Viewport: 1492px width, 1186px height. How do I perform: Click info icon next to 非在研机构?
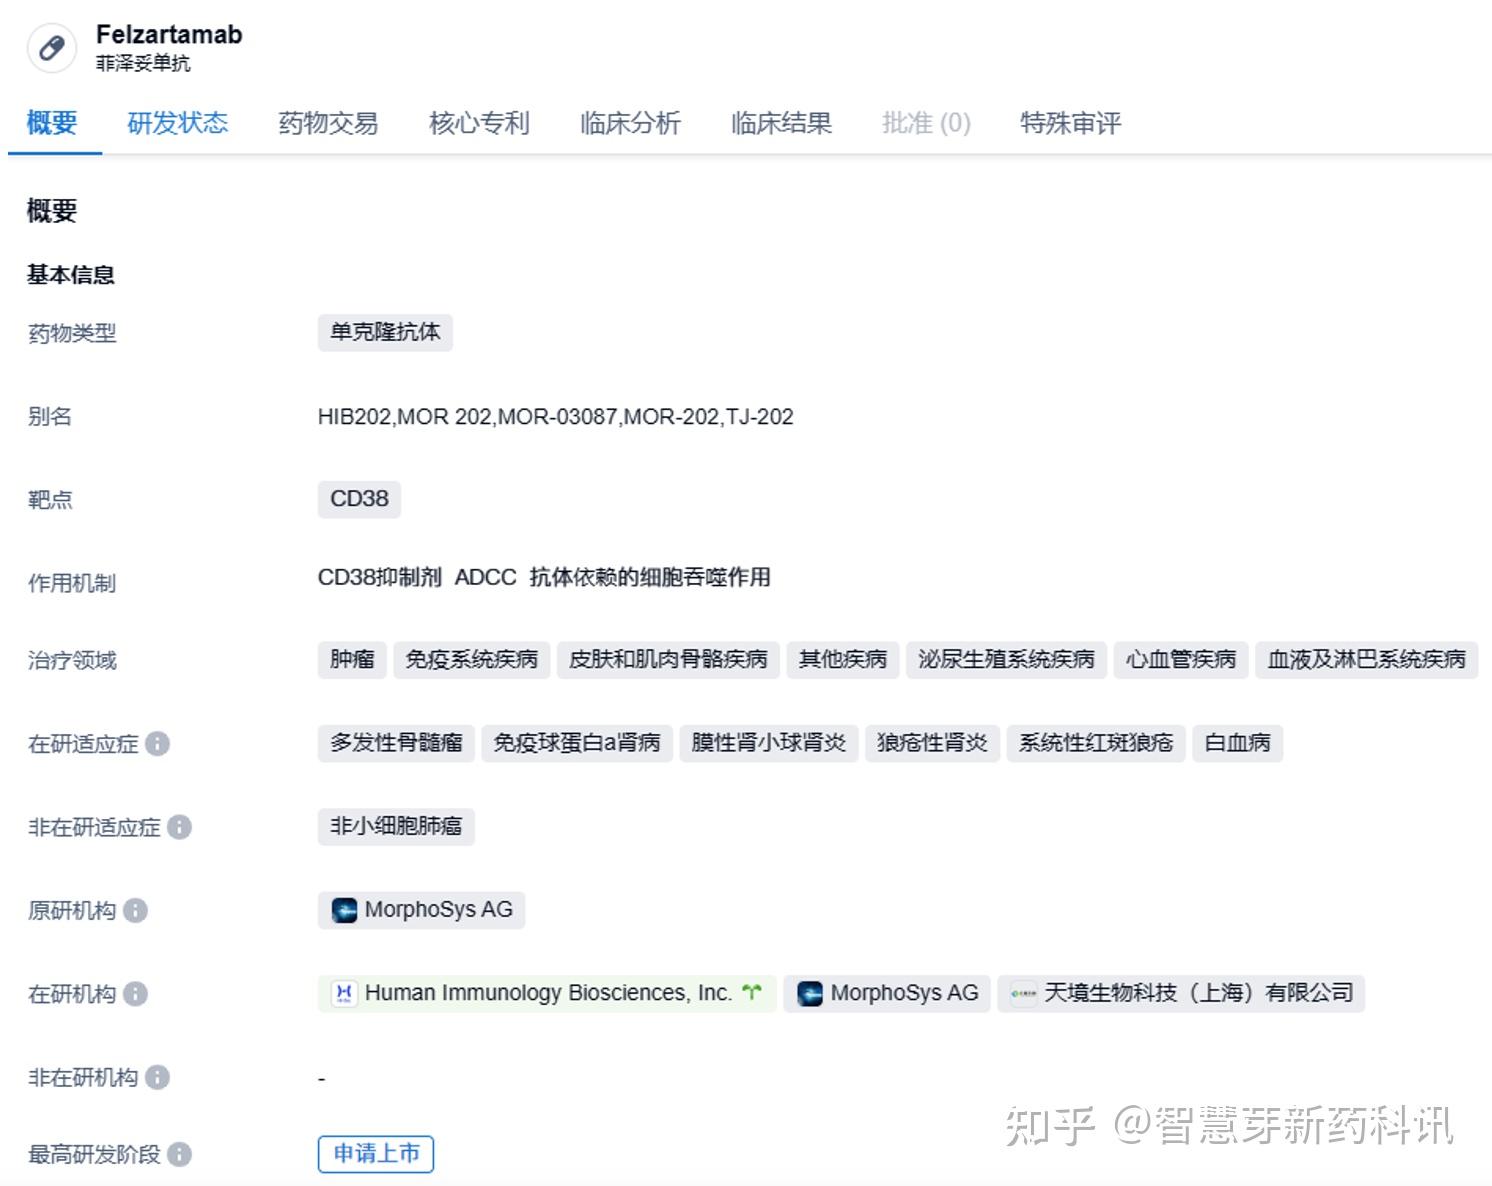(157, 1077)
